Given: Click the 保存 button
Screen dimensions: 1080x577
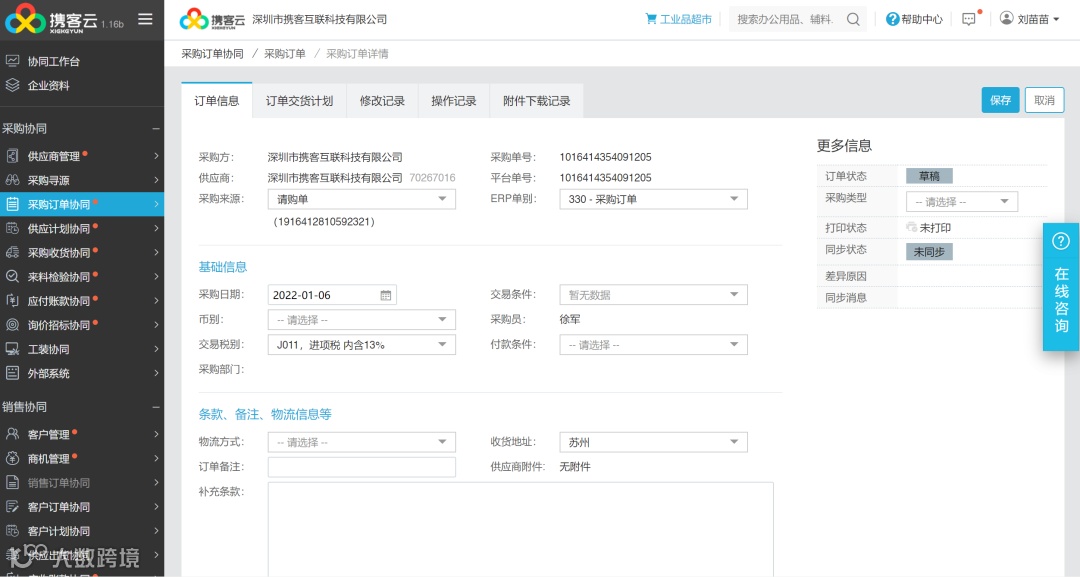Looking at the screenshot, I should (x=1000, y=100).
